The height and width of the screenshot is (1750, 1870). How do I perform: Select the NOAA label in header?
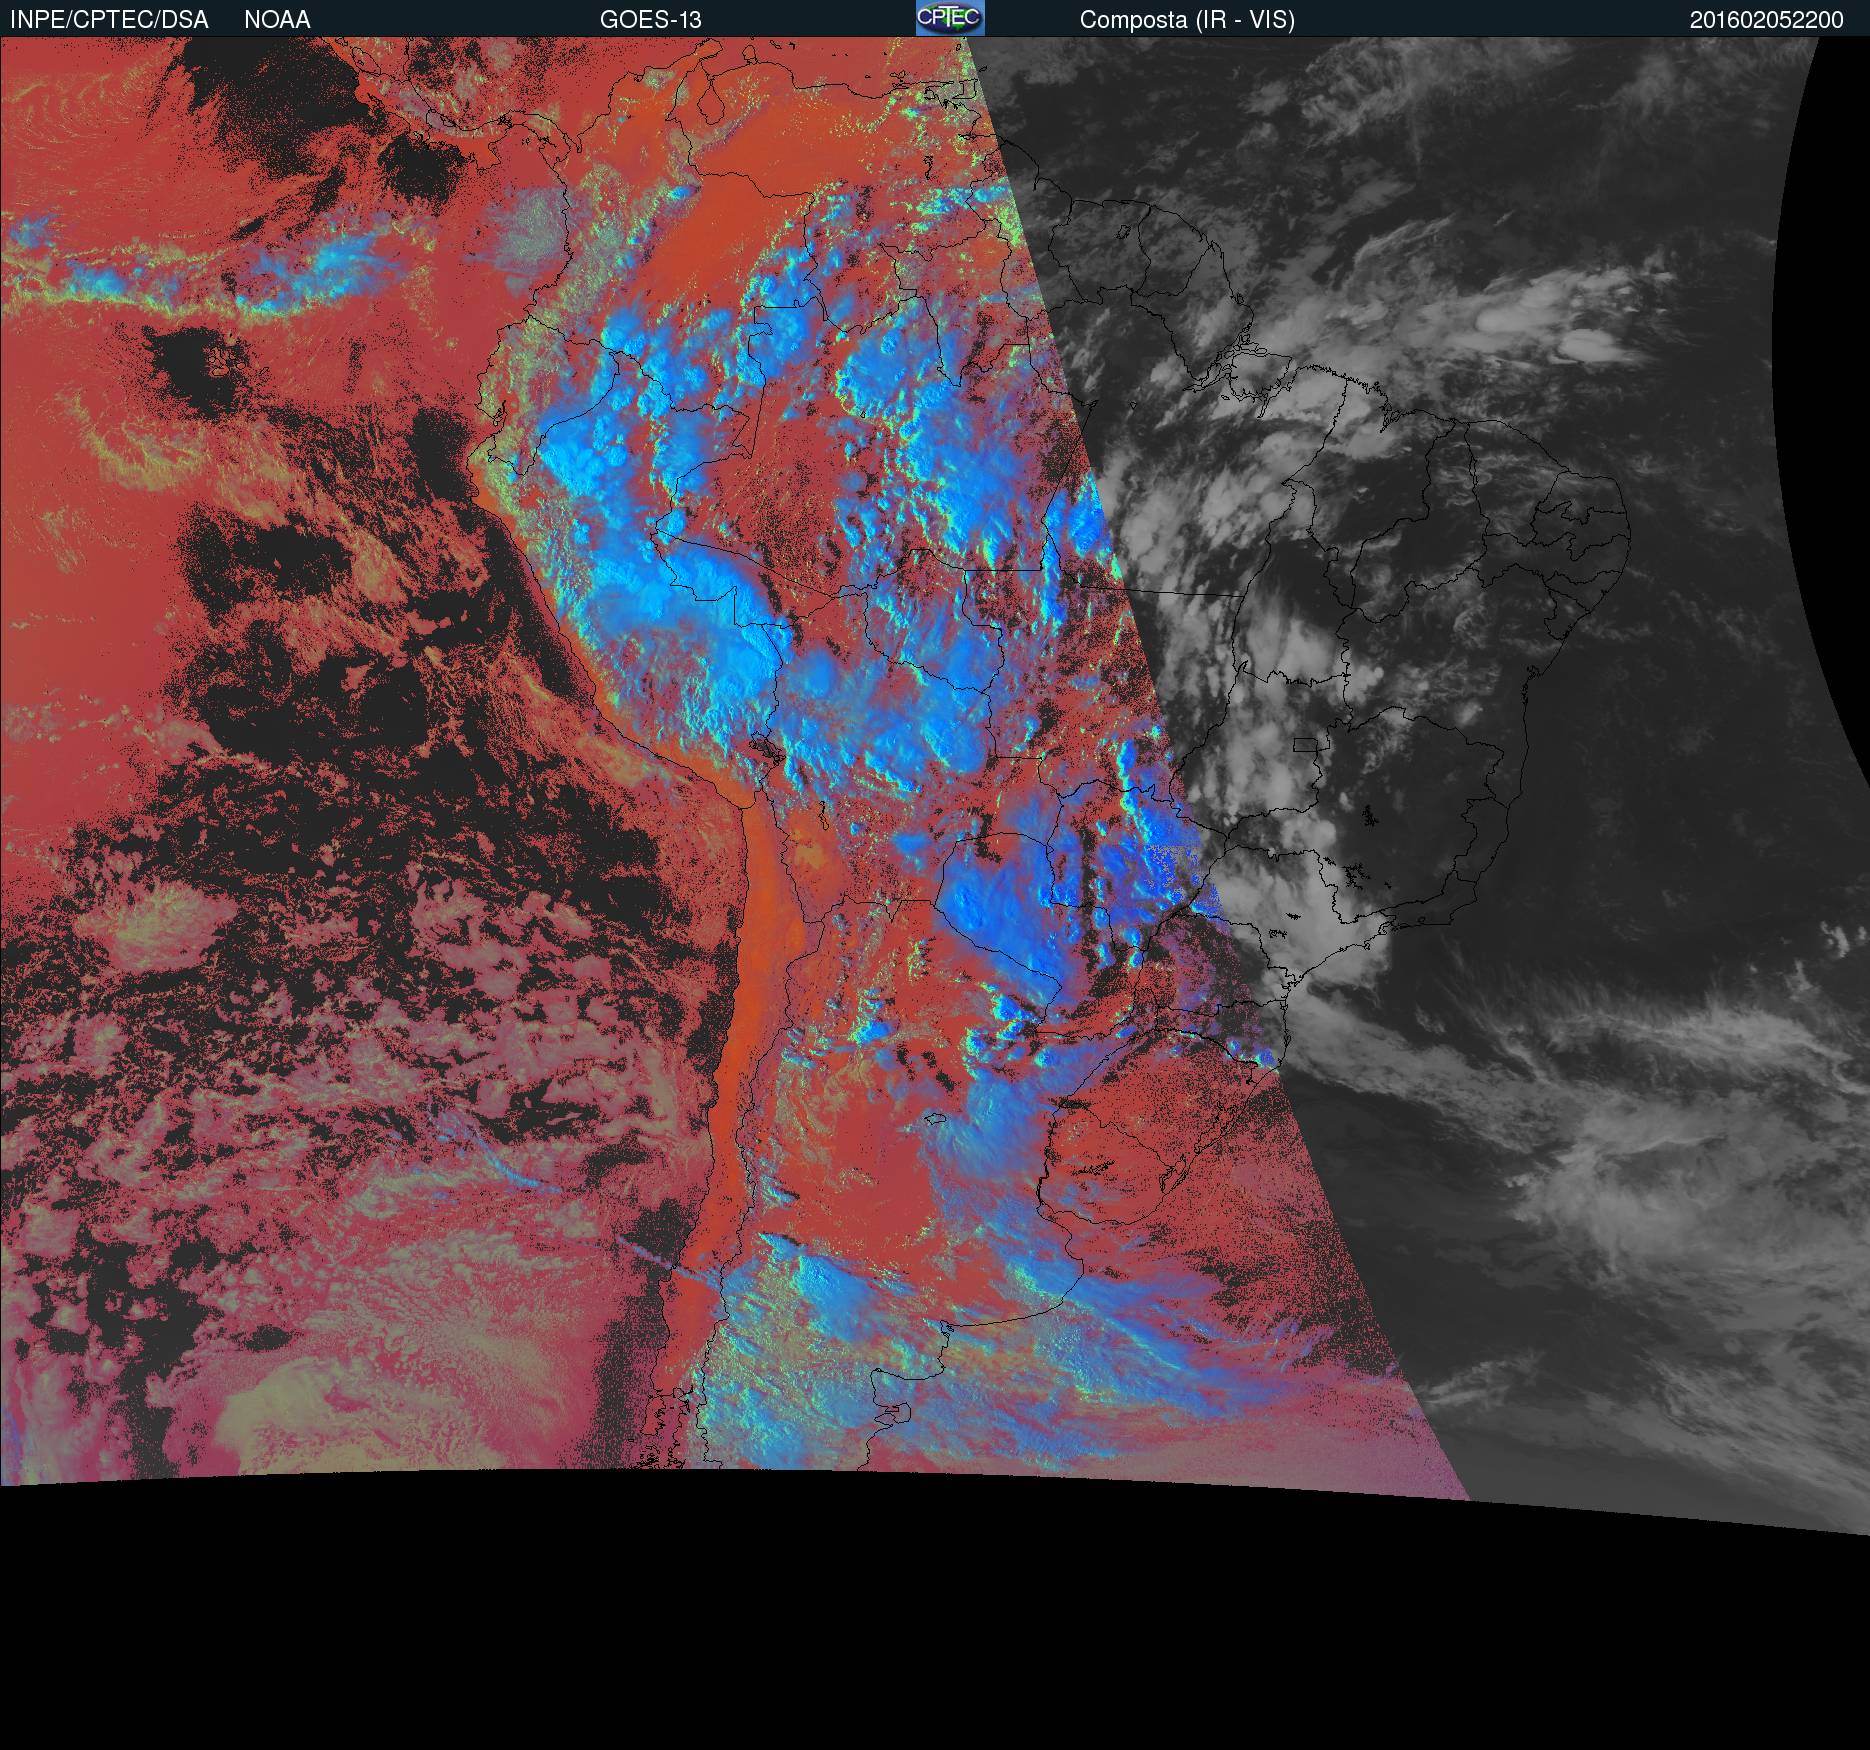[277, 20]
